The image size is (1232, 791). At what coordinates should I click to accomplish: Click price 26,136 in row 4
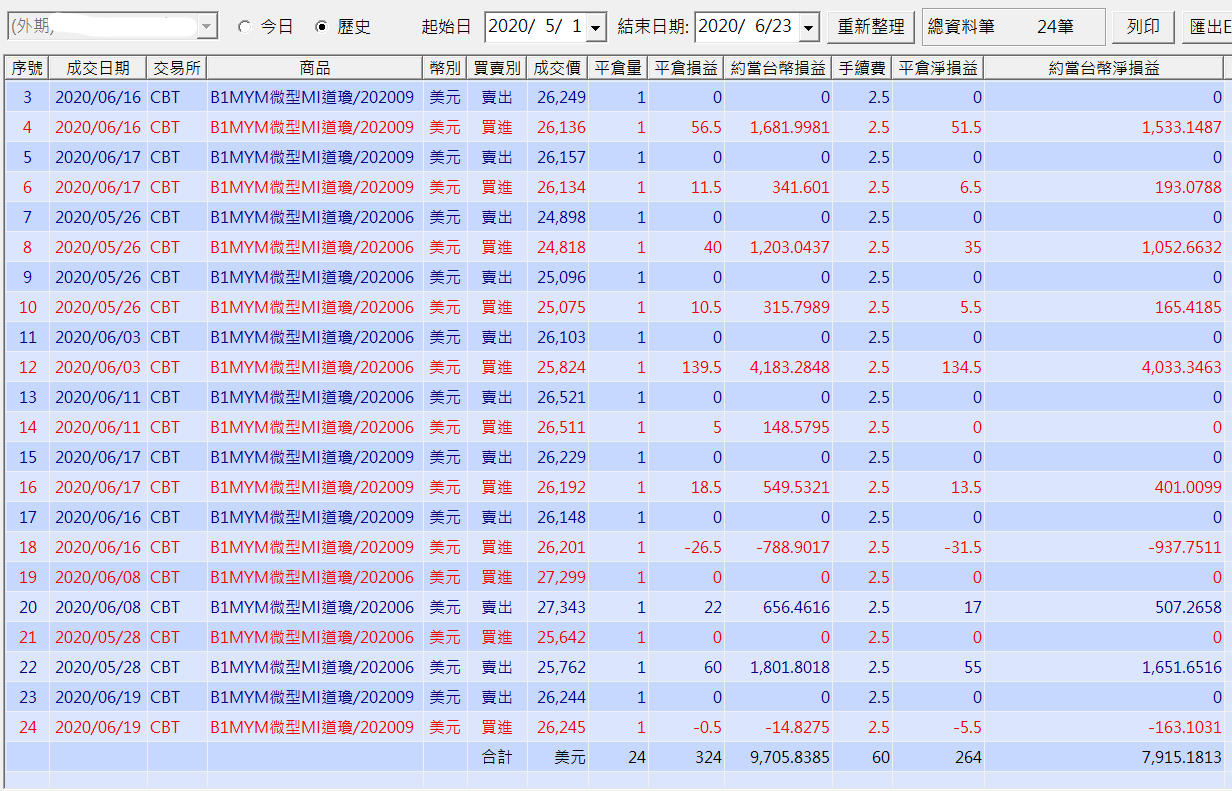(x=561, y=127)
